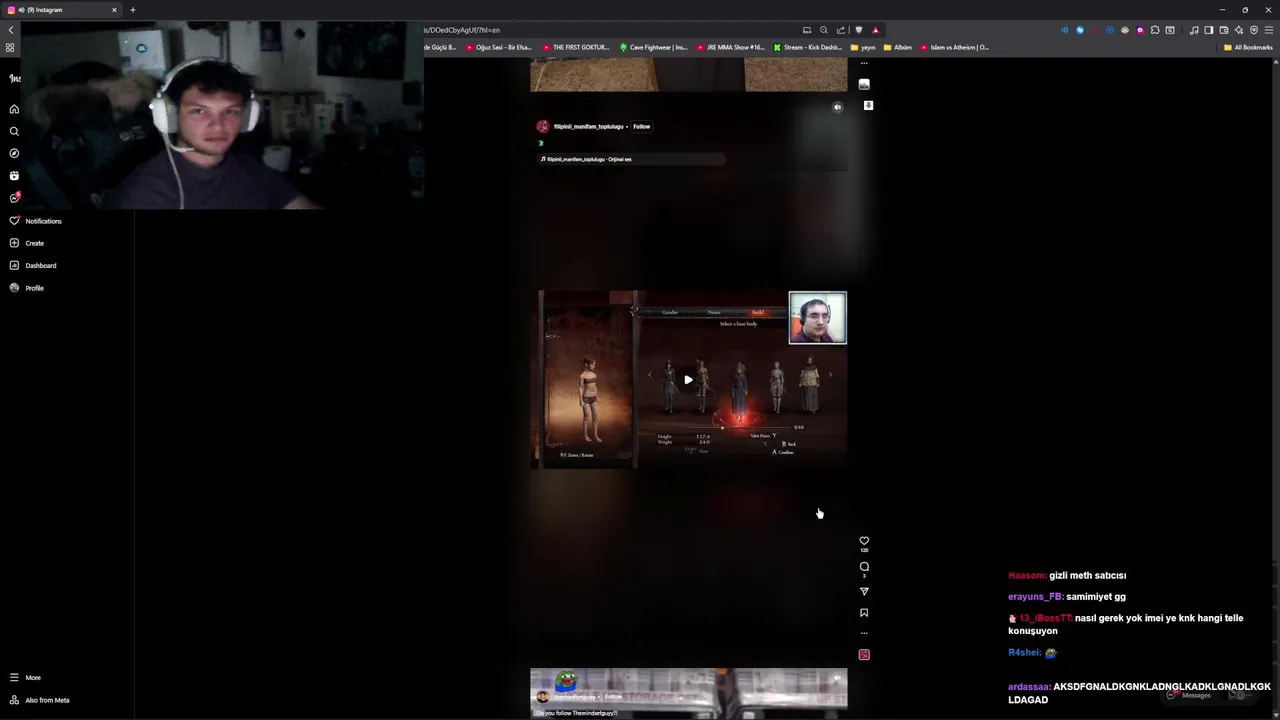This screenshot has width=1280, height=720.
Task: Open Messenger with the unread badge
Action: (x=14, y=198)
